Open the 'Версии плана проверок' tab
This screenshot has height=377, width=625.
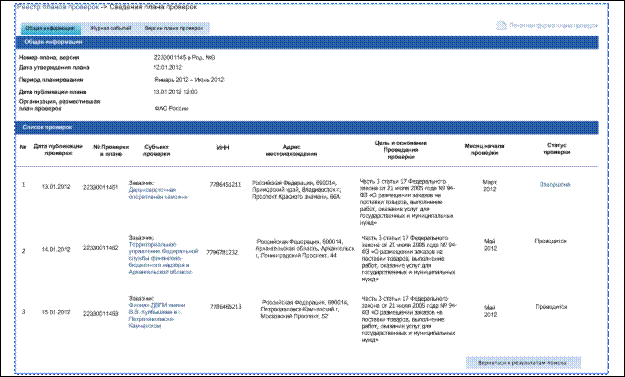(174, 29)
